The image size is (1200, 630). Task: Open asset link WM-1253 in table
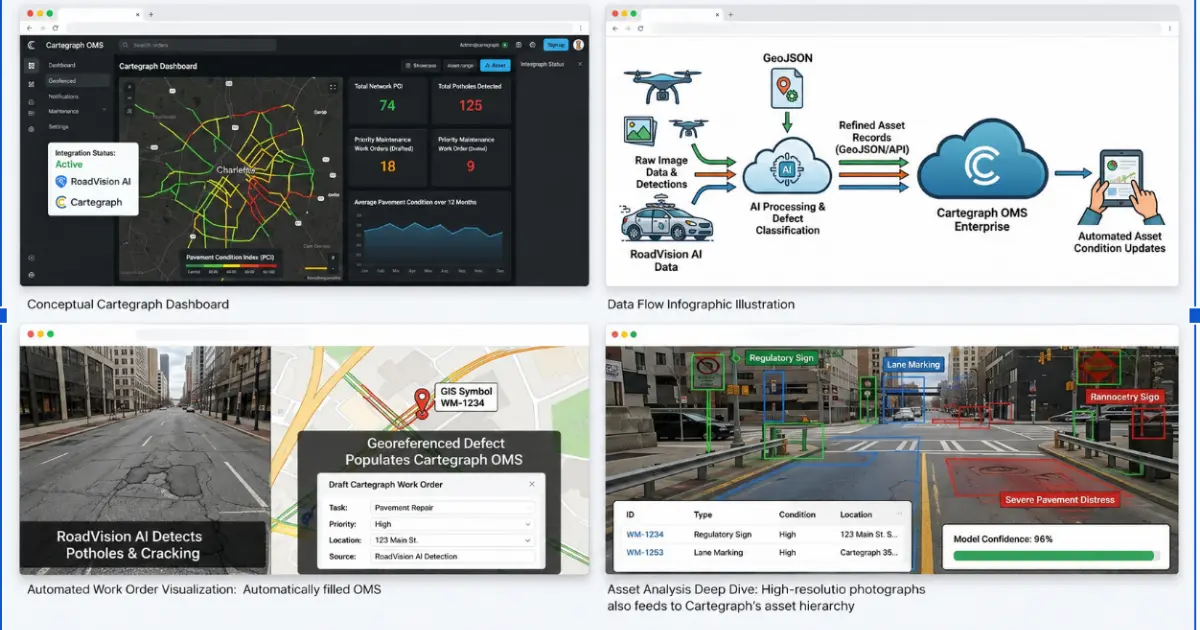[645, 552]
